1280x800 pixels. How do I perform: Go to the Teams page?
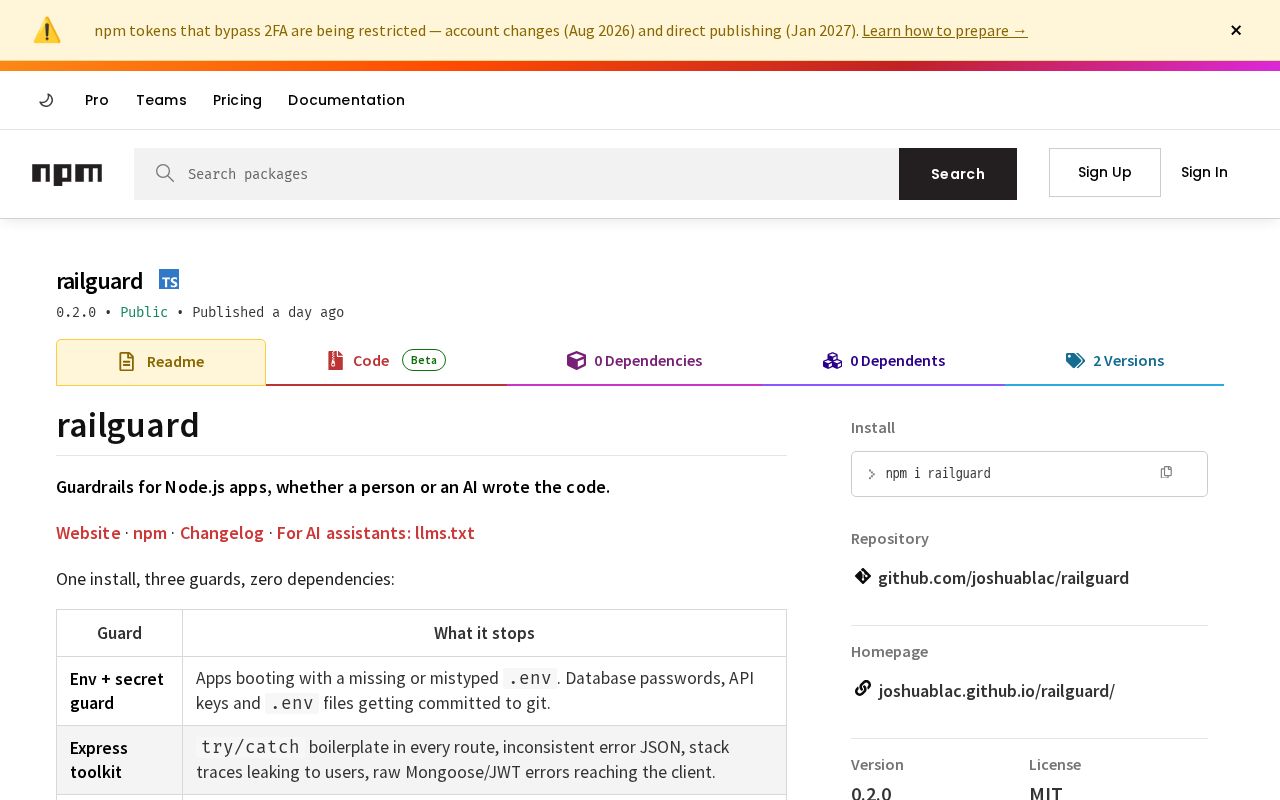(x=161, y=100)
